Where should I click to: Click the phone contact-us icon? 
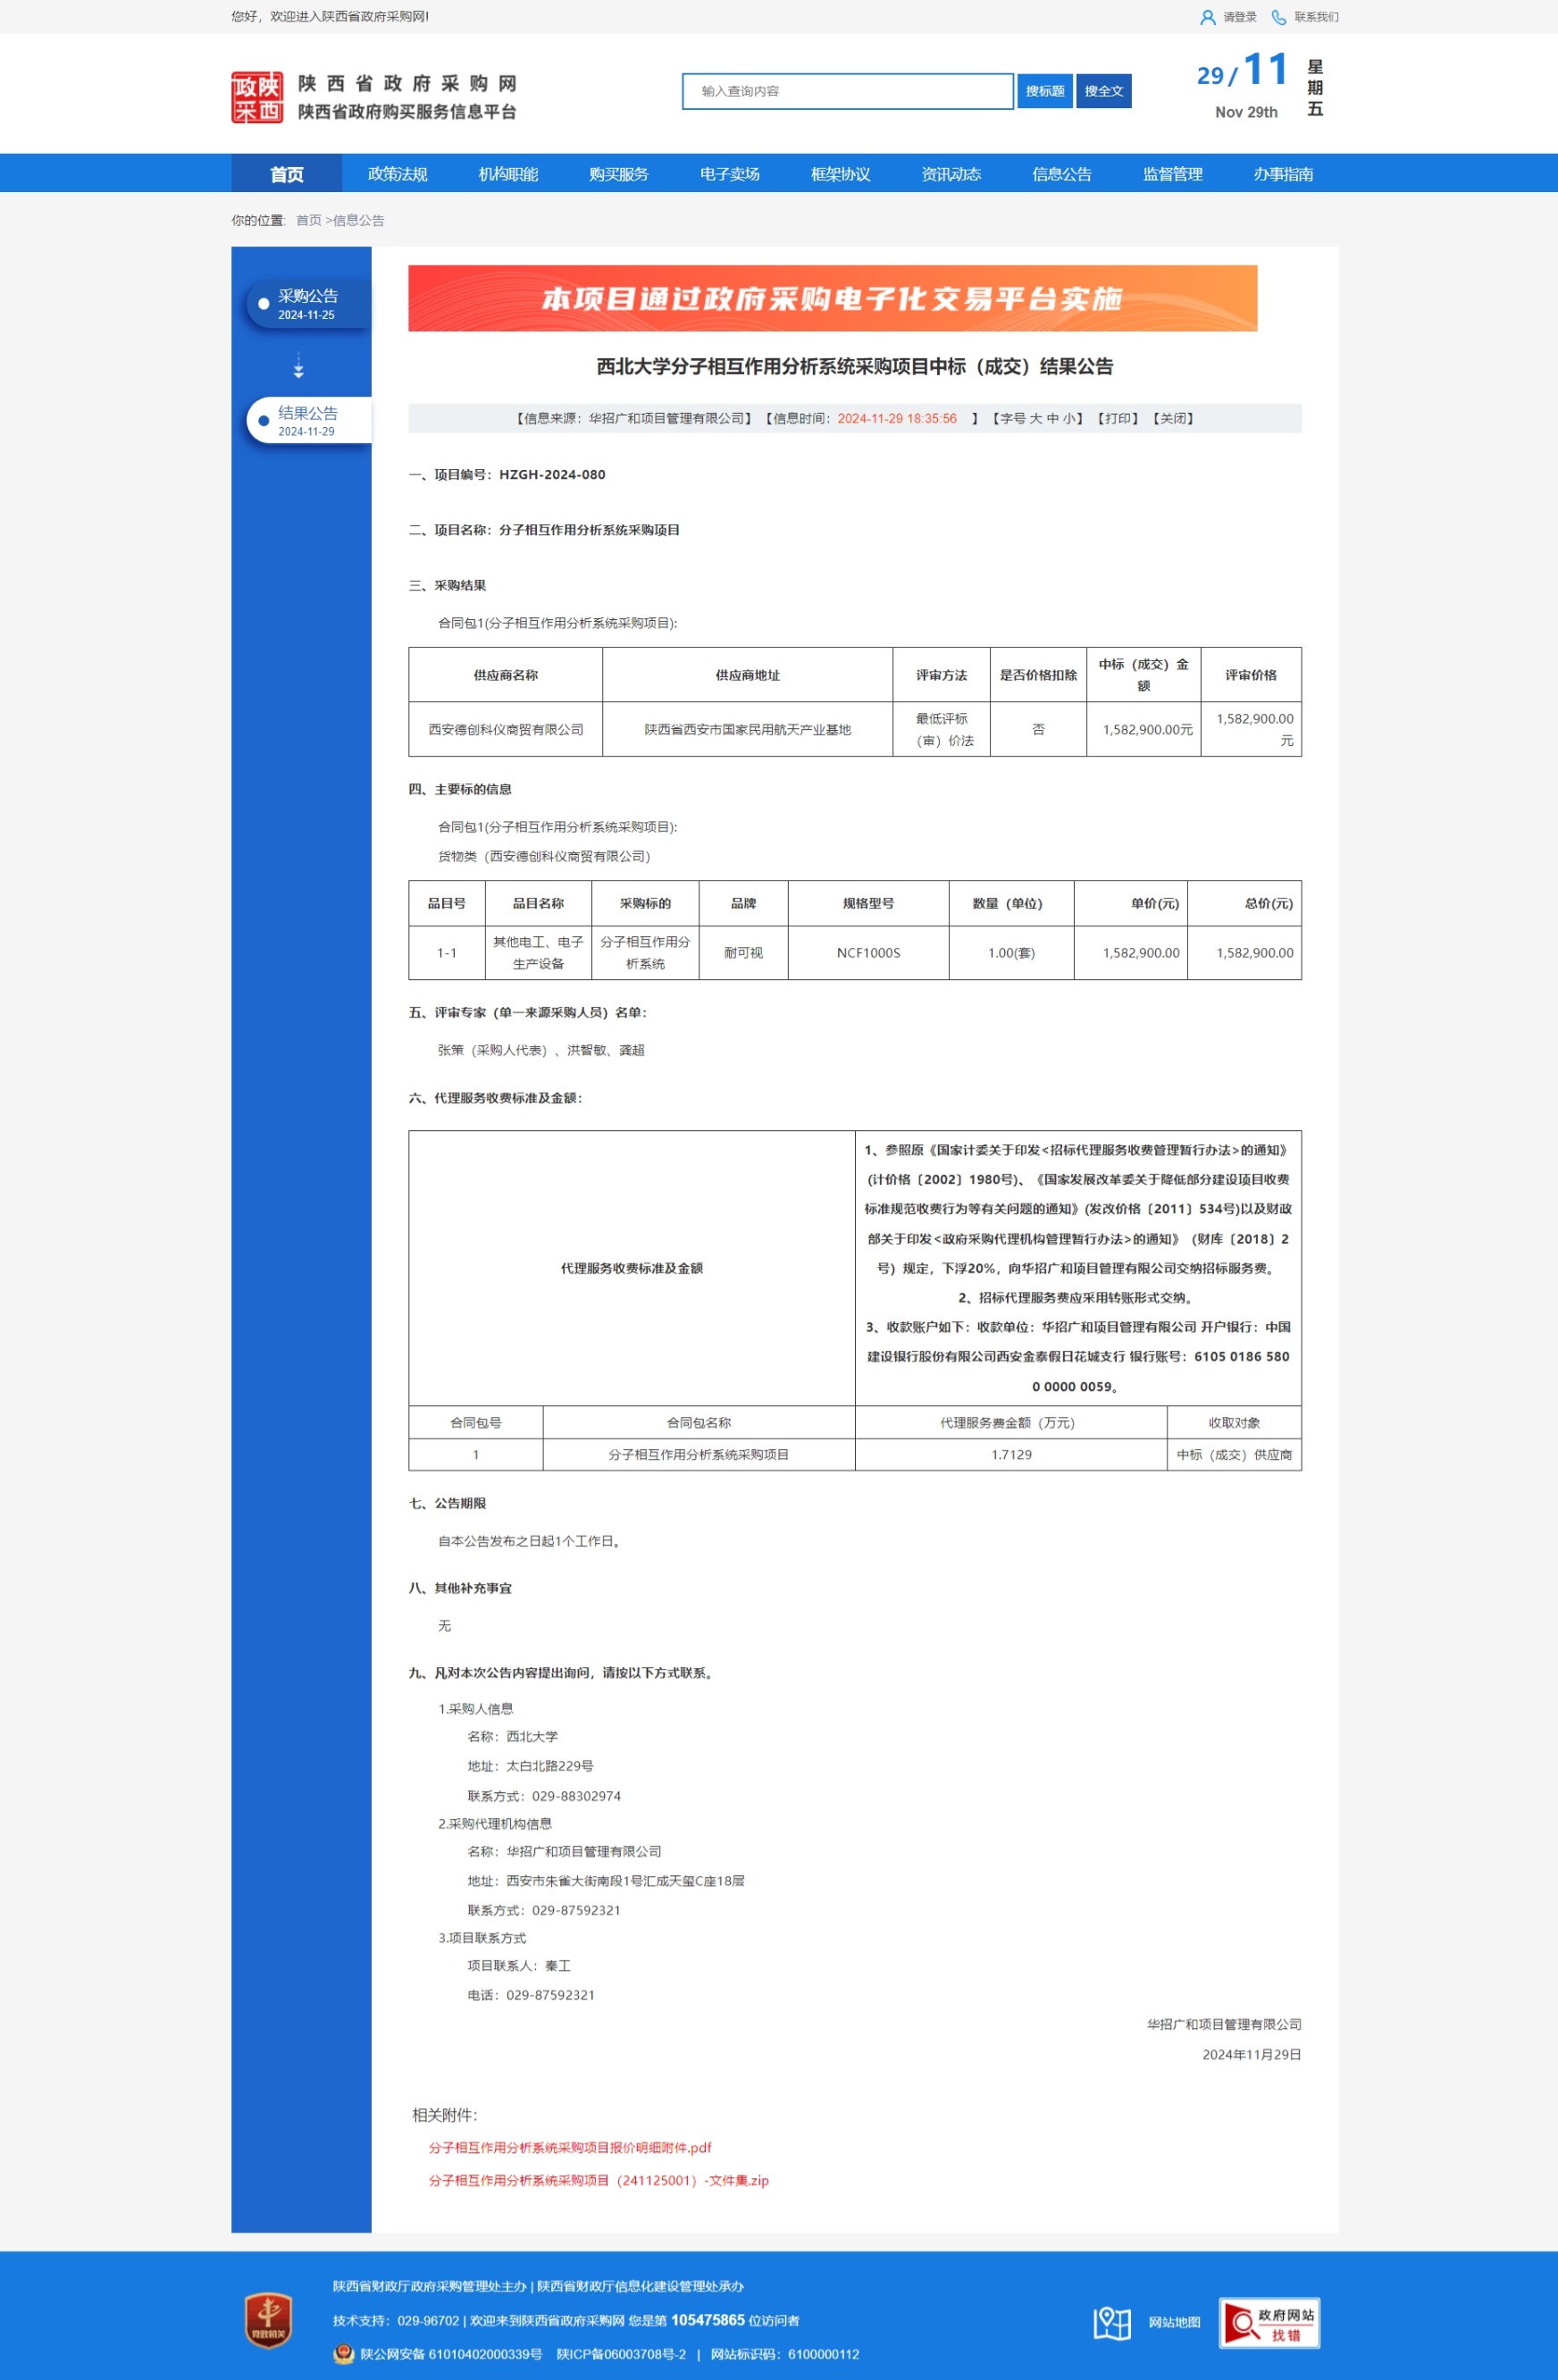1278,17
